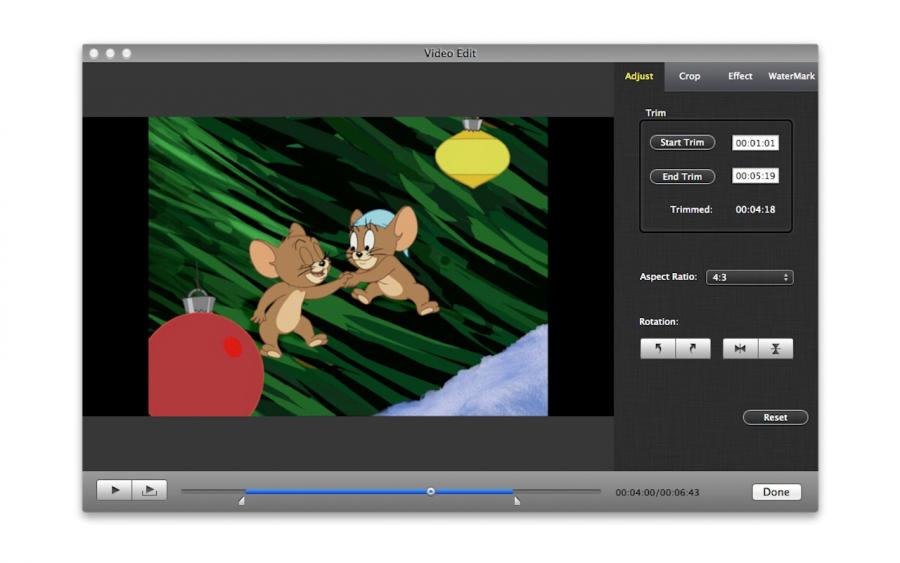The image size is (900, 563).
Task: Close the Video Edit window
Action: coord(94,53)
